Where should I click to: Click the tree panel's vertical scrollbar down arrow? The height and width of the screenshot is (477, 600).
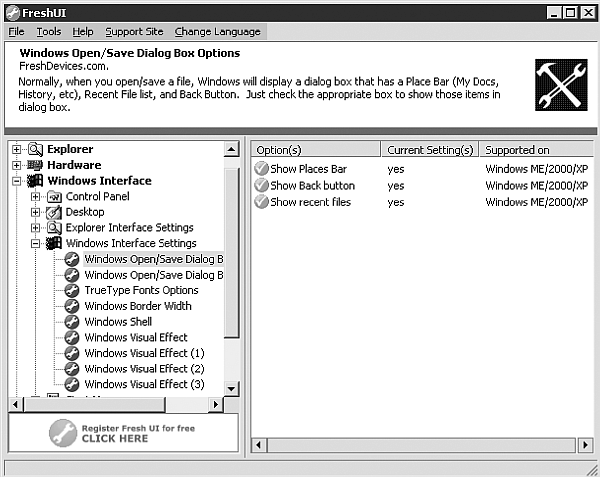tap(232, 388)
